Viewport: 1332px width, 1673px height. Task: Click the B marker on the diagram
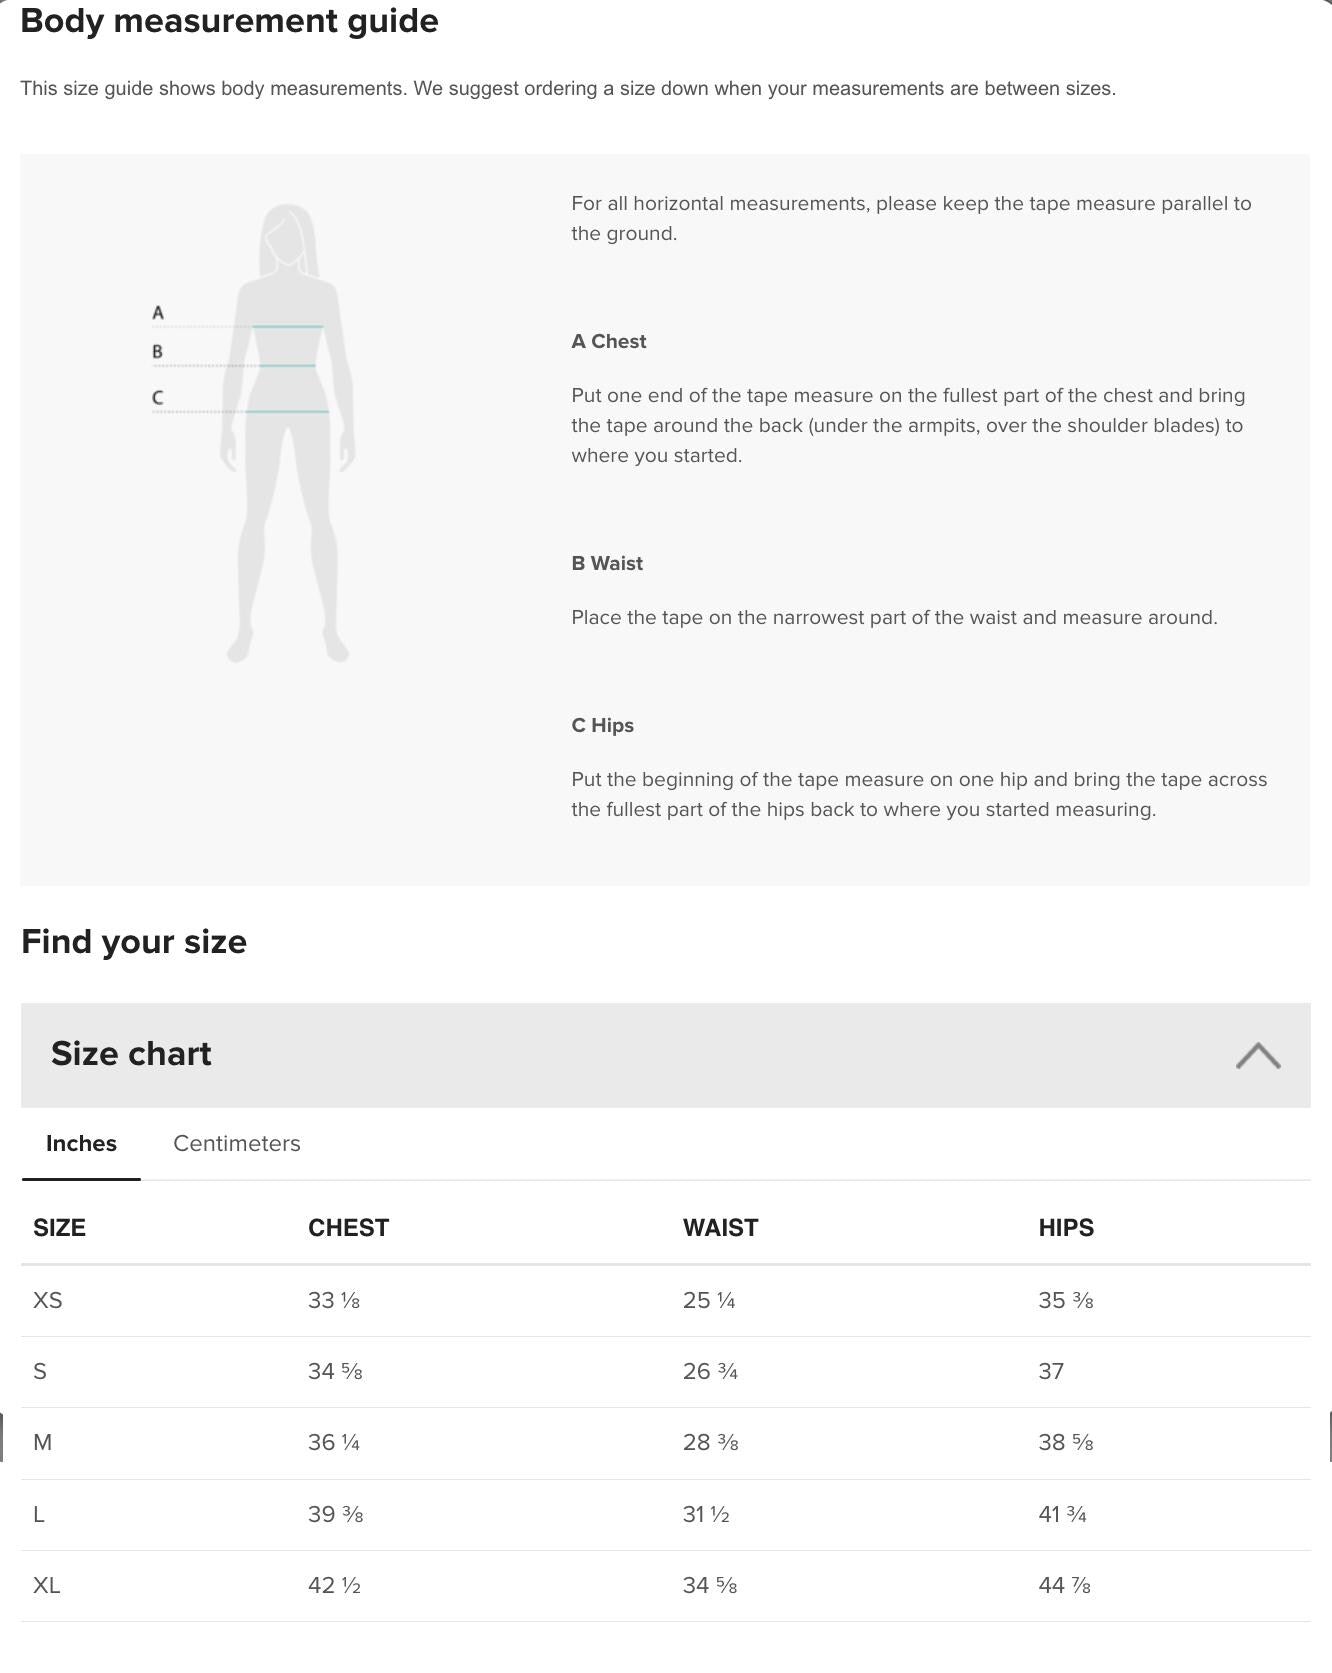pyautogui.click(x=157, y=352)
